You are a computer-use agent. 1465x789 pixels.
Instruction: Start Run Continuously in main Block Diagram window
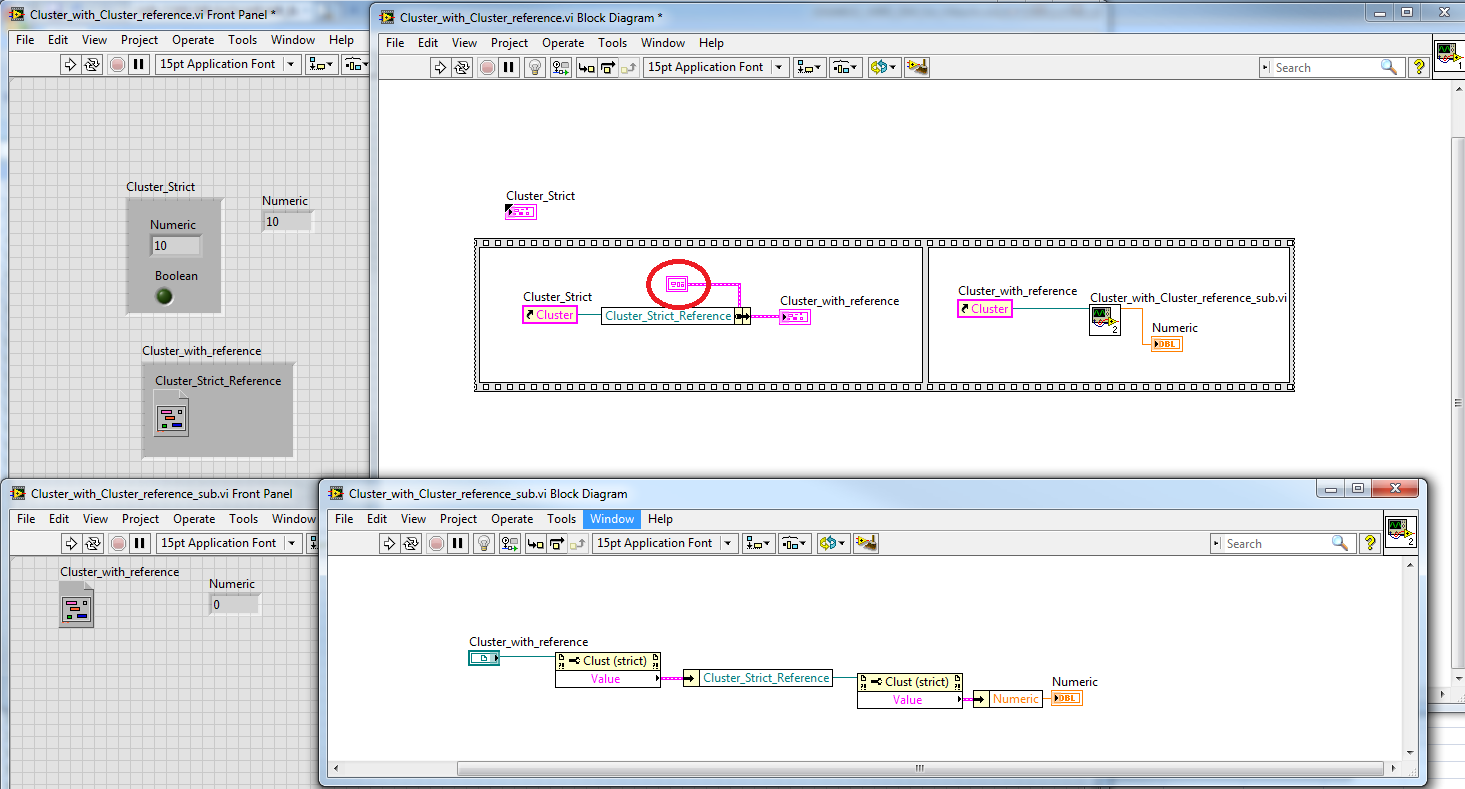(x=462, y=67)
